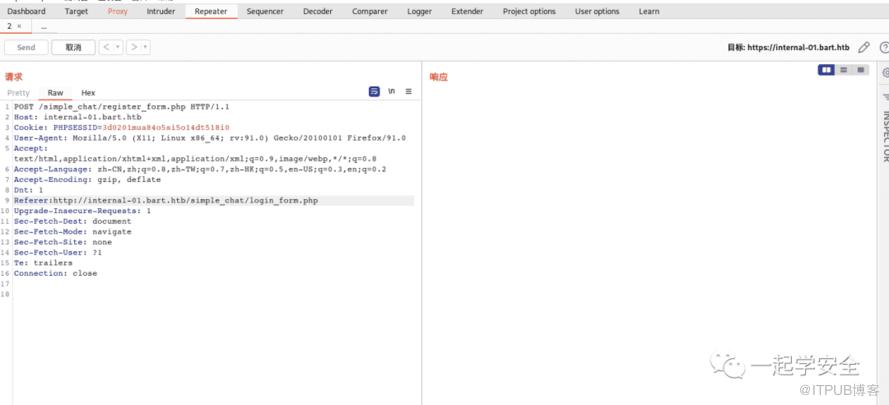This screenshot has width=889, height=405.
Task: Toggle the \n non-printable characters icon
Action: [391, 92]
